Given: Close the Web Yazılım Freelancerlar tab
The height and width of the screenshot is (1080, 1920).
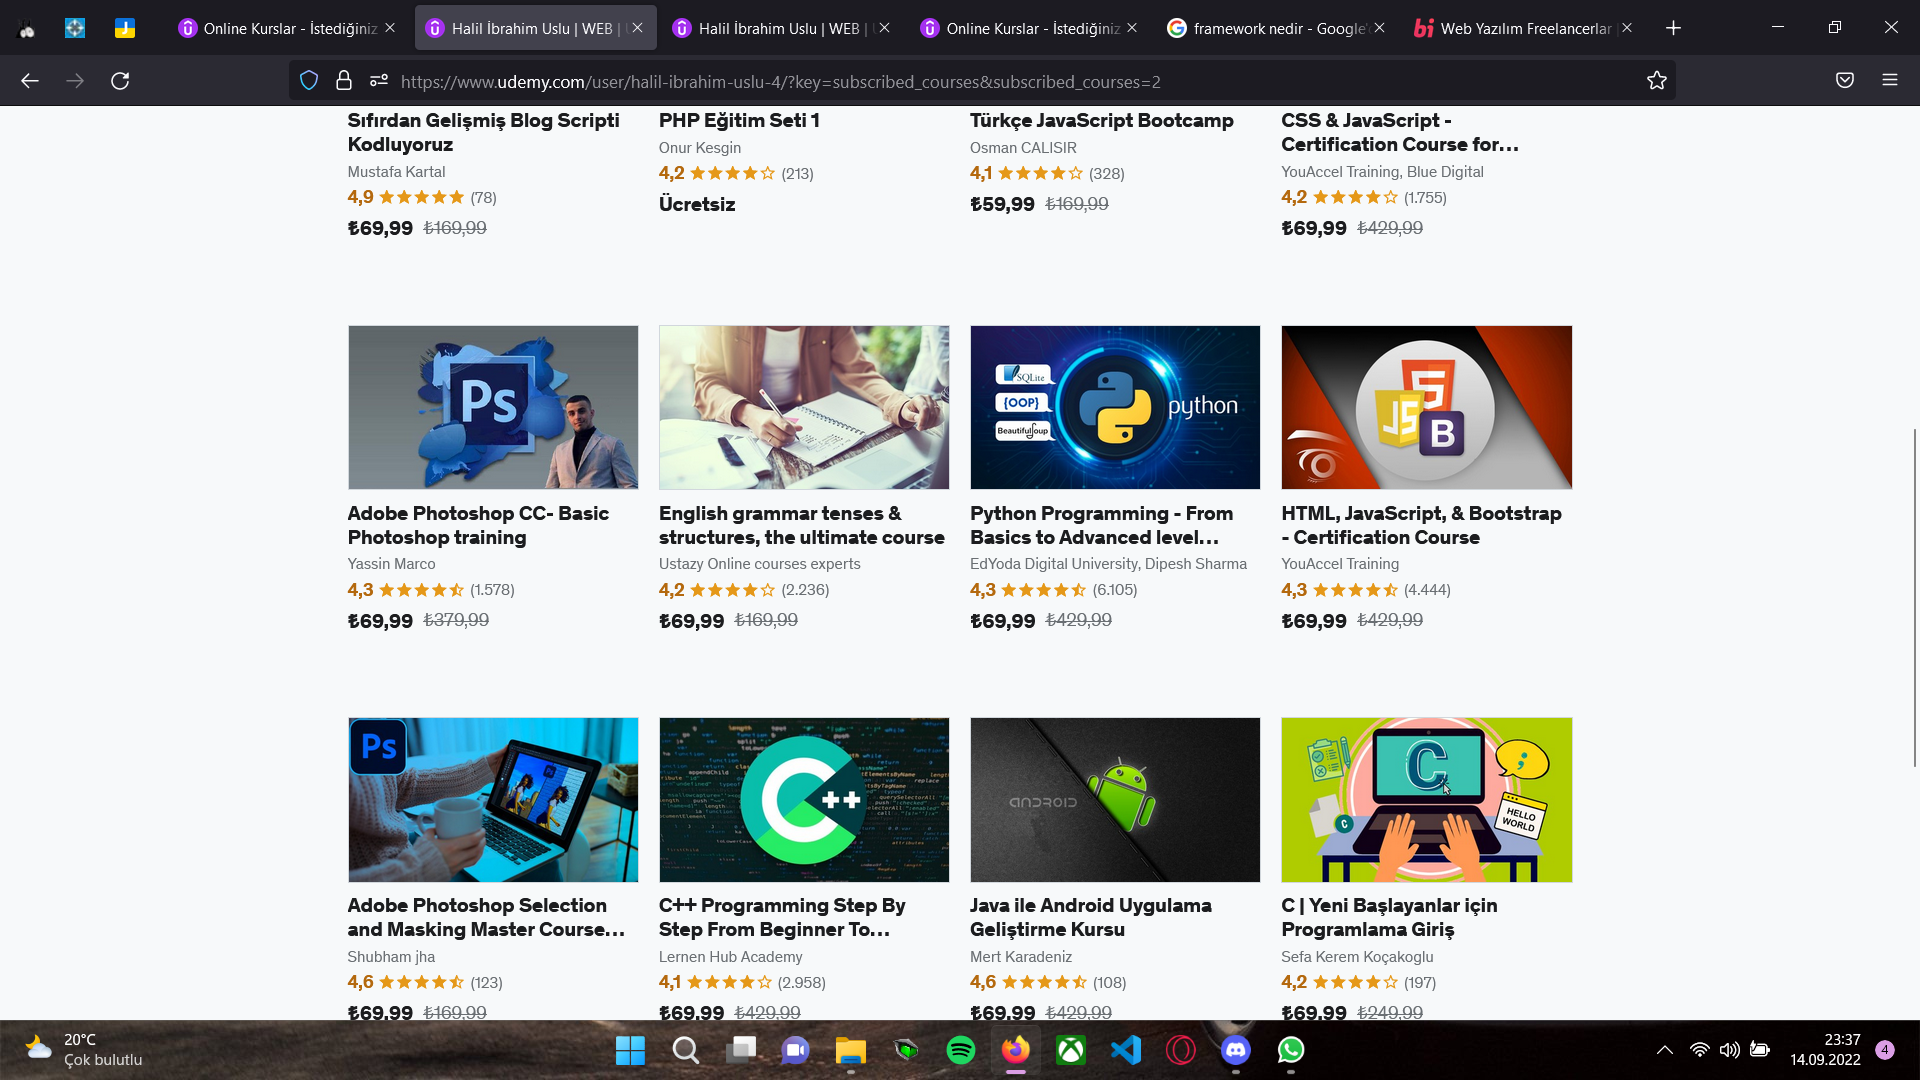Looking at the screenshot, I should point(1627,28).
